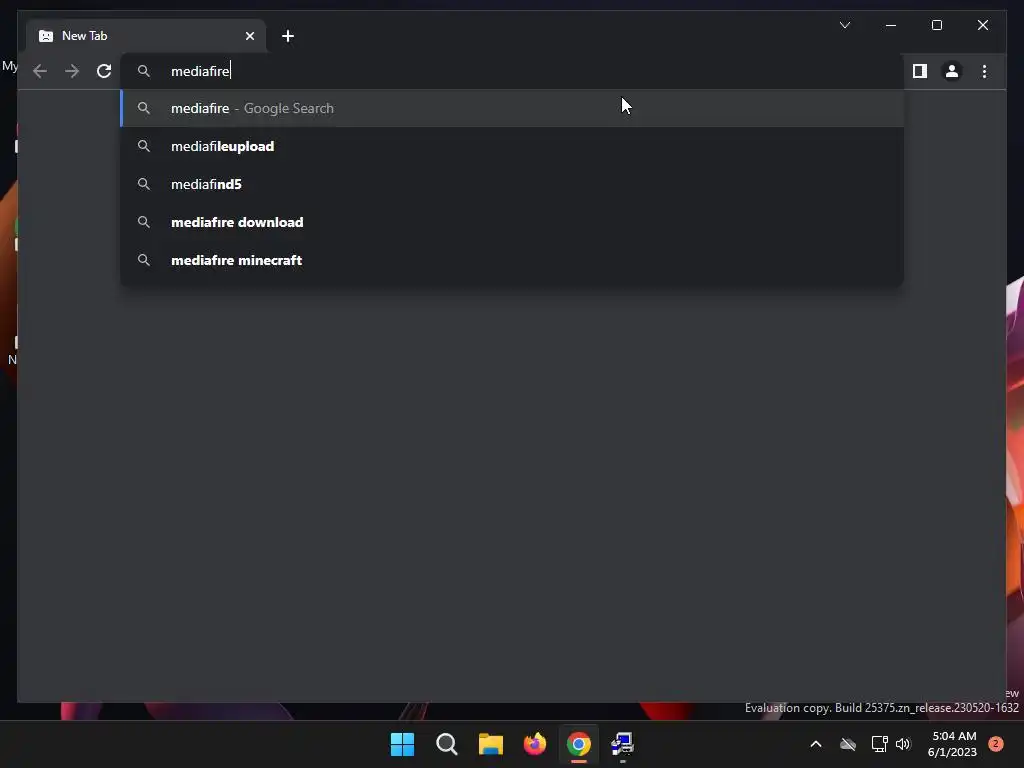Go back to previous page
This screenshot has width=1024, height=768.
(40, 71)
